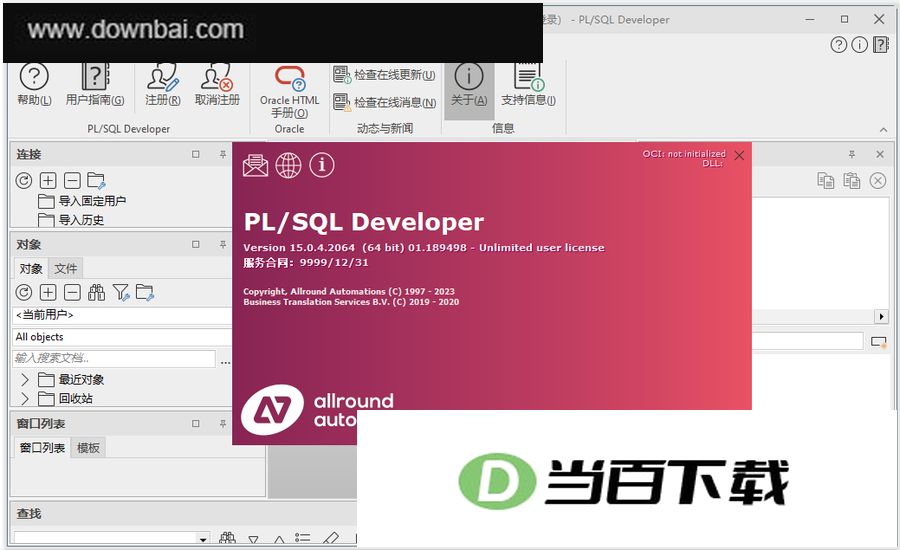Click the copy icon in the right panel

coord(825,181)
